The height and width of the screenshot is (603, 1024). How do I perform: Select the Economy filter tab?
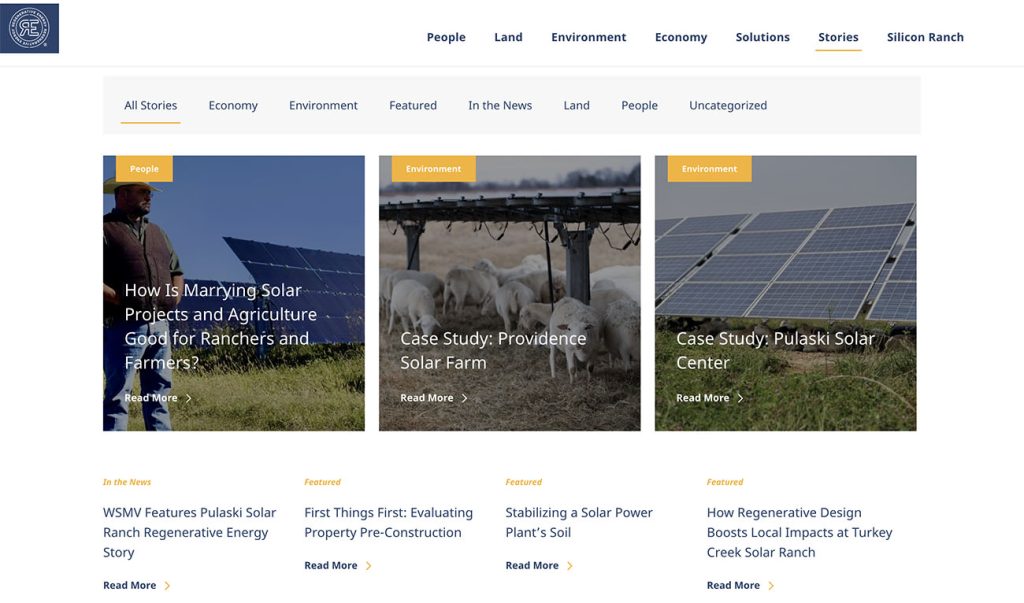pos(233,105)
